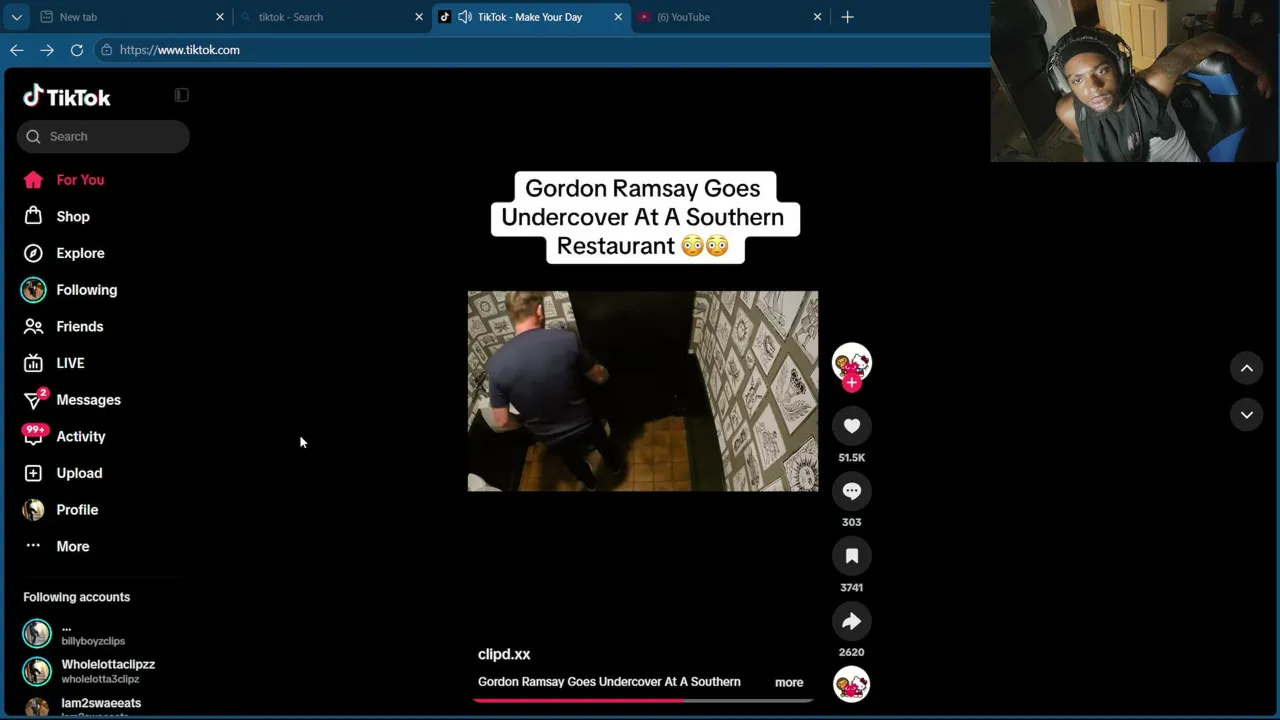Go to previous video arrow
Screen dimensions: 1280x720
point(1247,368)
